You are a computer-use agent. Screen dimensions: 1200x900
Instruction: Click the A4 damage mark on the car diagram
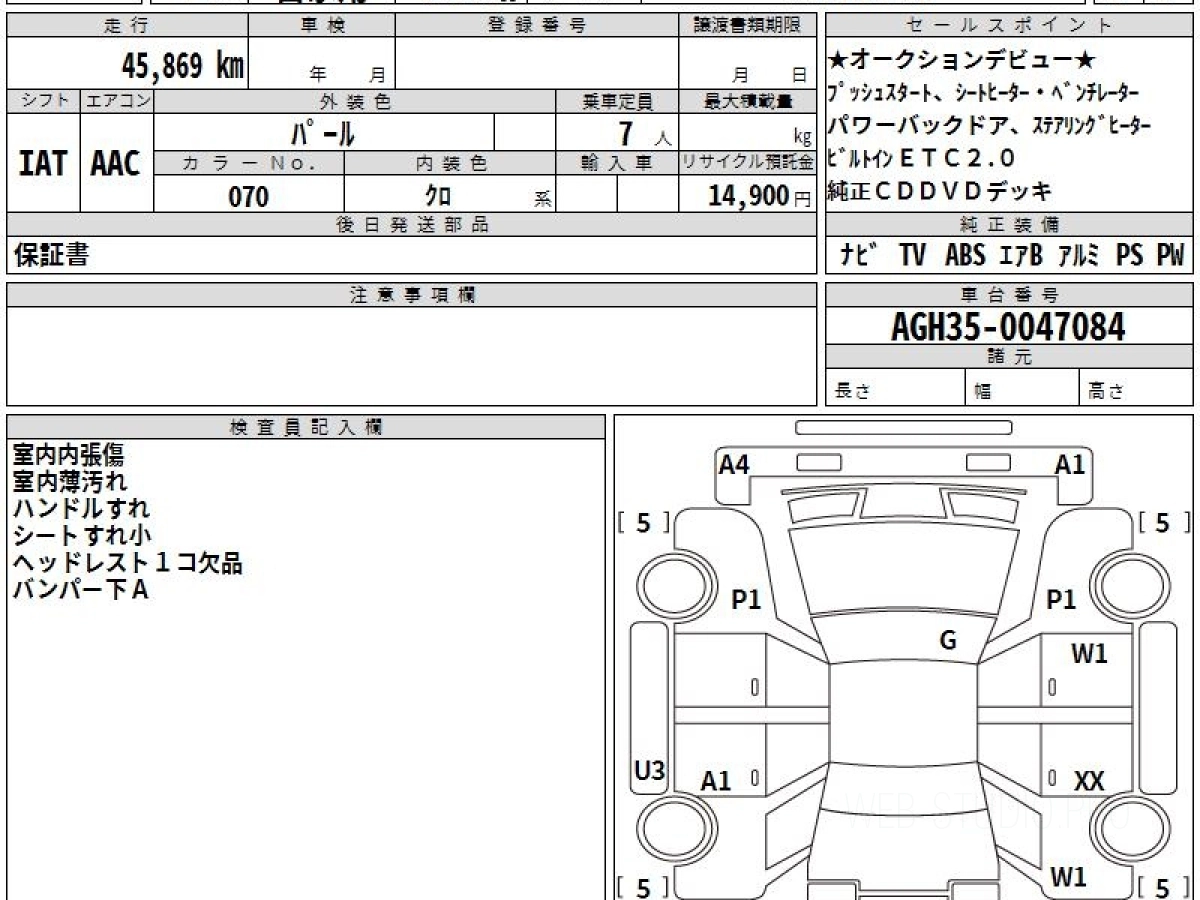(x=734, y=464)
